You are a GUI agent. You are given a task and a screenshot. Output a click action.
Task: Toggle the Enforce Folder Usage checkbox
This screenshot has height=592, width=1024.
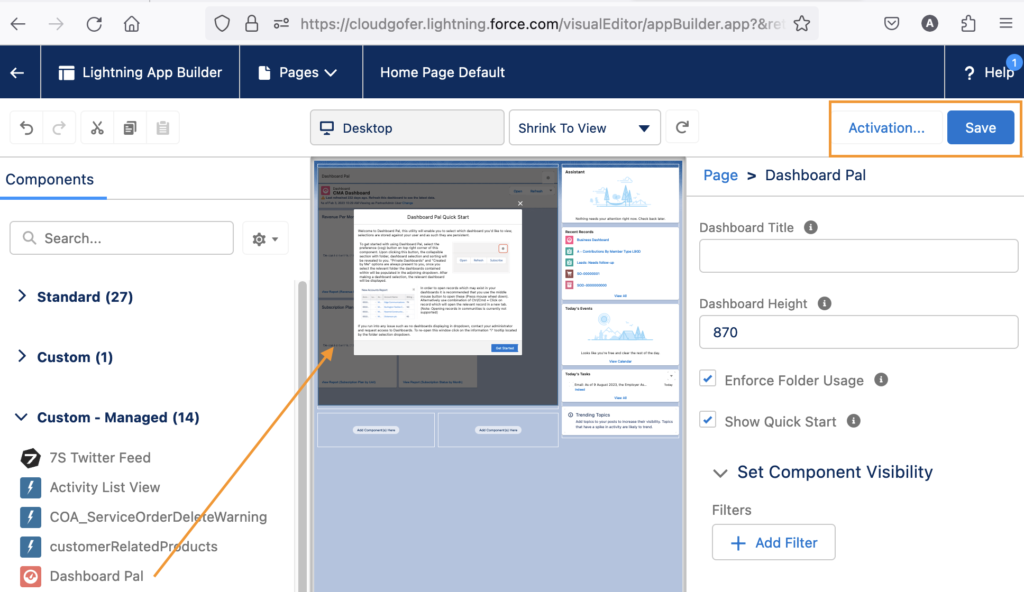click(x=707, y=379)
